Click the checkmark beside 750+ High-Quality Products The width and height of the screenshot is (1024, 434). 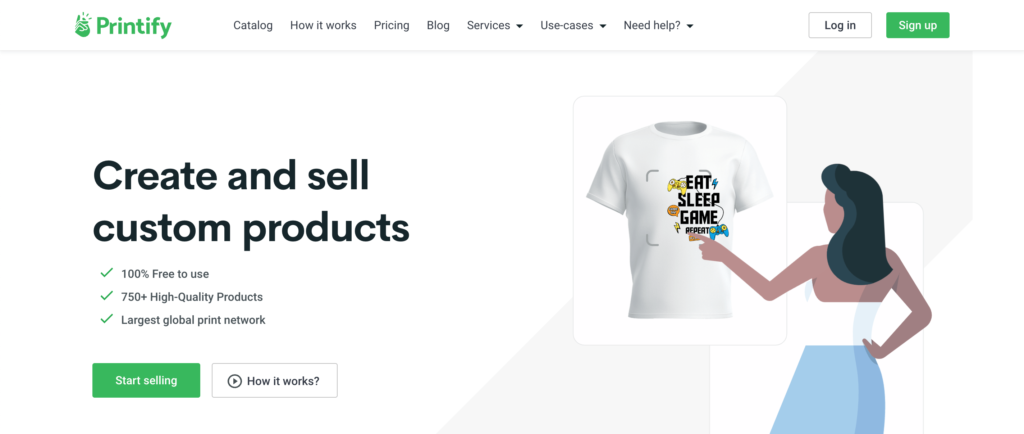click(106, 296)
